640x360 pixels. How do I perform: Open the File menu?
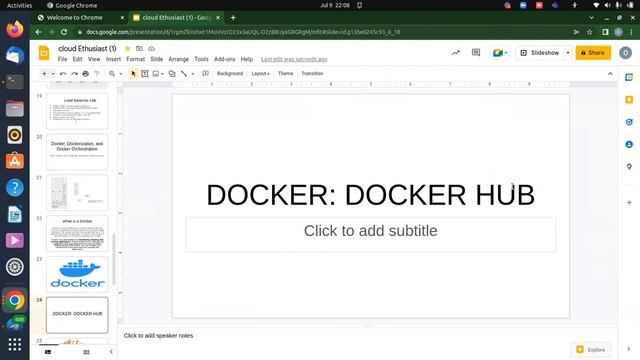click(62, 59)
